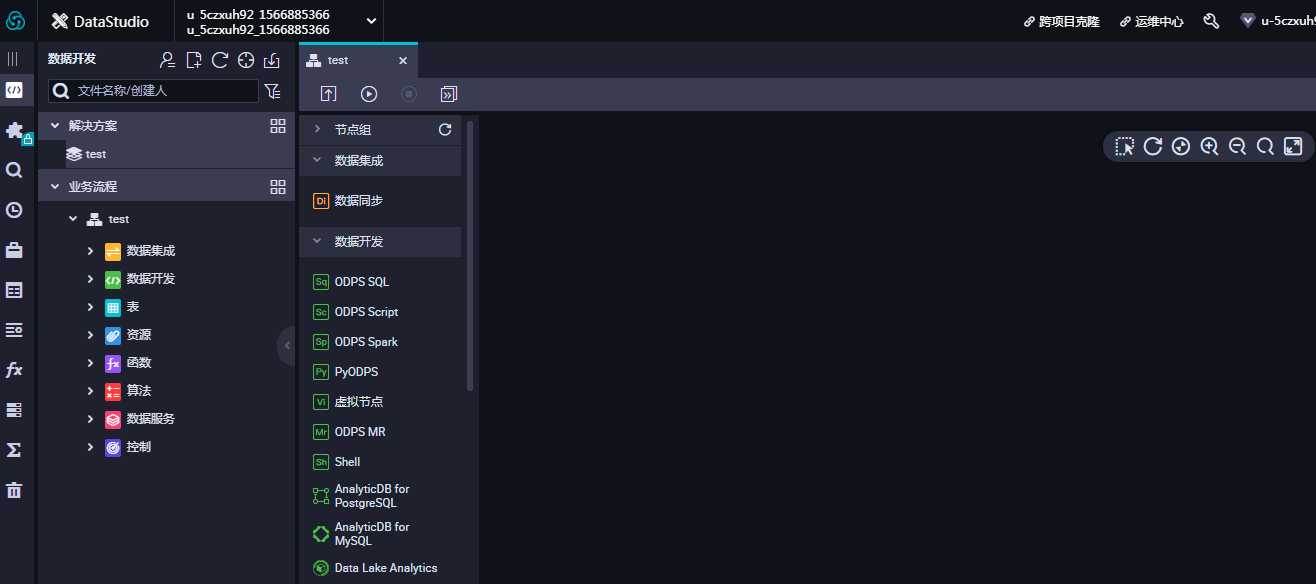This screenshot has height=584, width=1316.
Task: Expand the 节点组 section in node panel
Action: [317, 129]
